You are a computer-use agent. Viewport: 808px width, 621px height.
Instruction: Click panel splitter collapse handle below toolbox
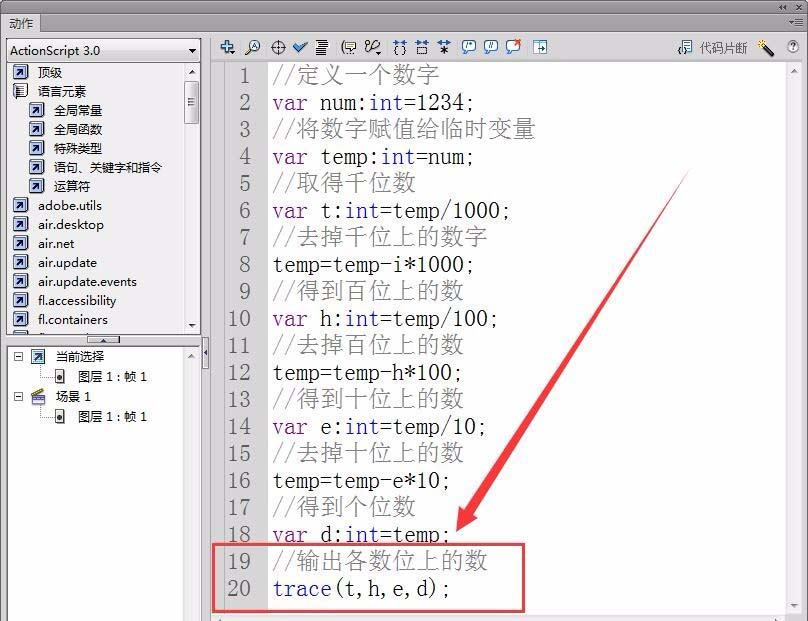(x=104, y=340)
